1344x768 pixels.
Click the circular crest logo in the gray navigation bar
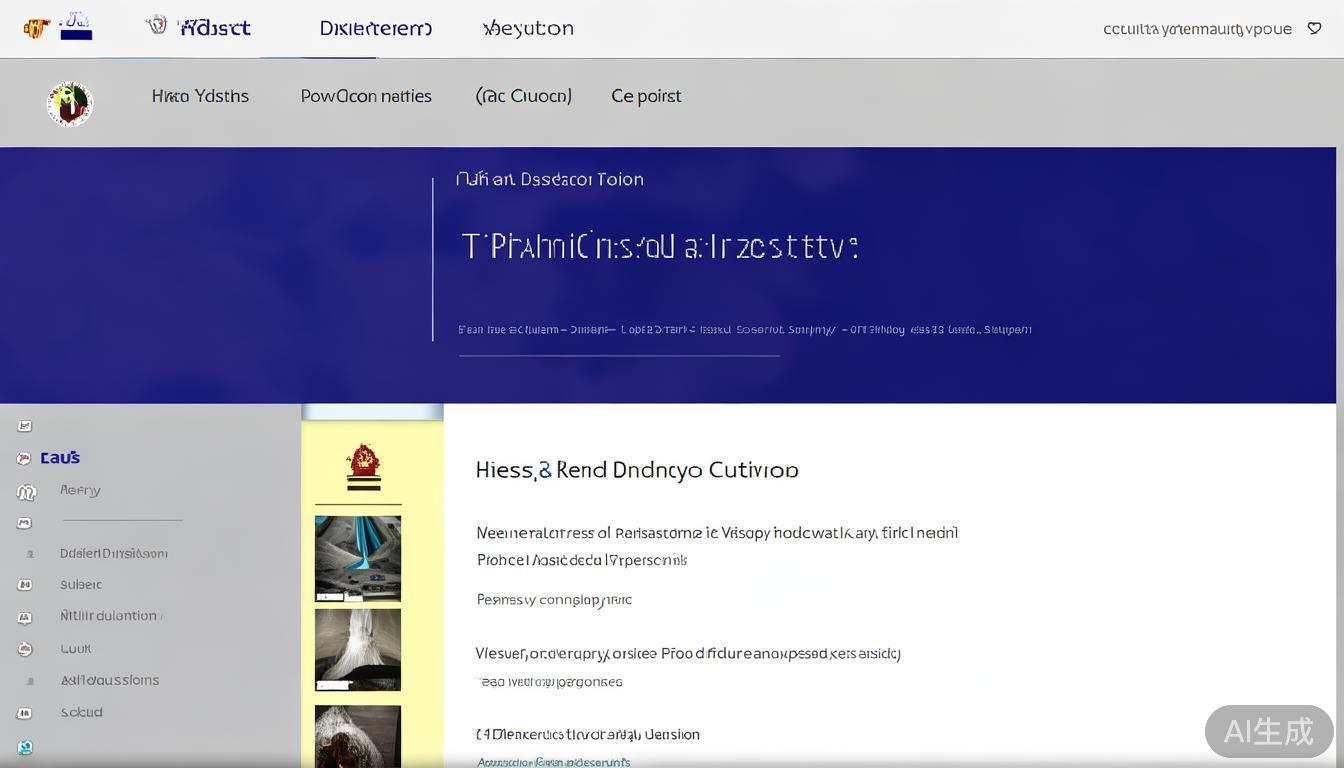tap(70, 104)
